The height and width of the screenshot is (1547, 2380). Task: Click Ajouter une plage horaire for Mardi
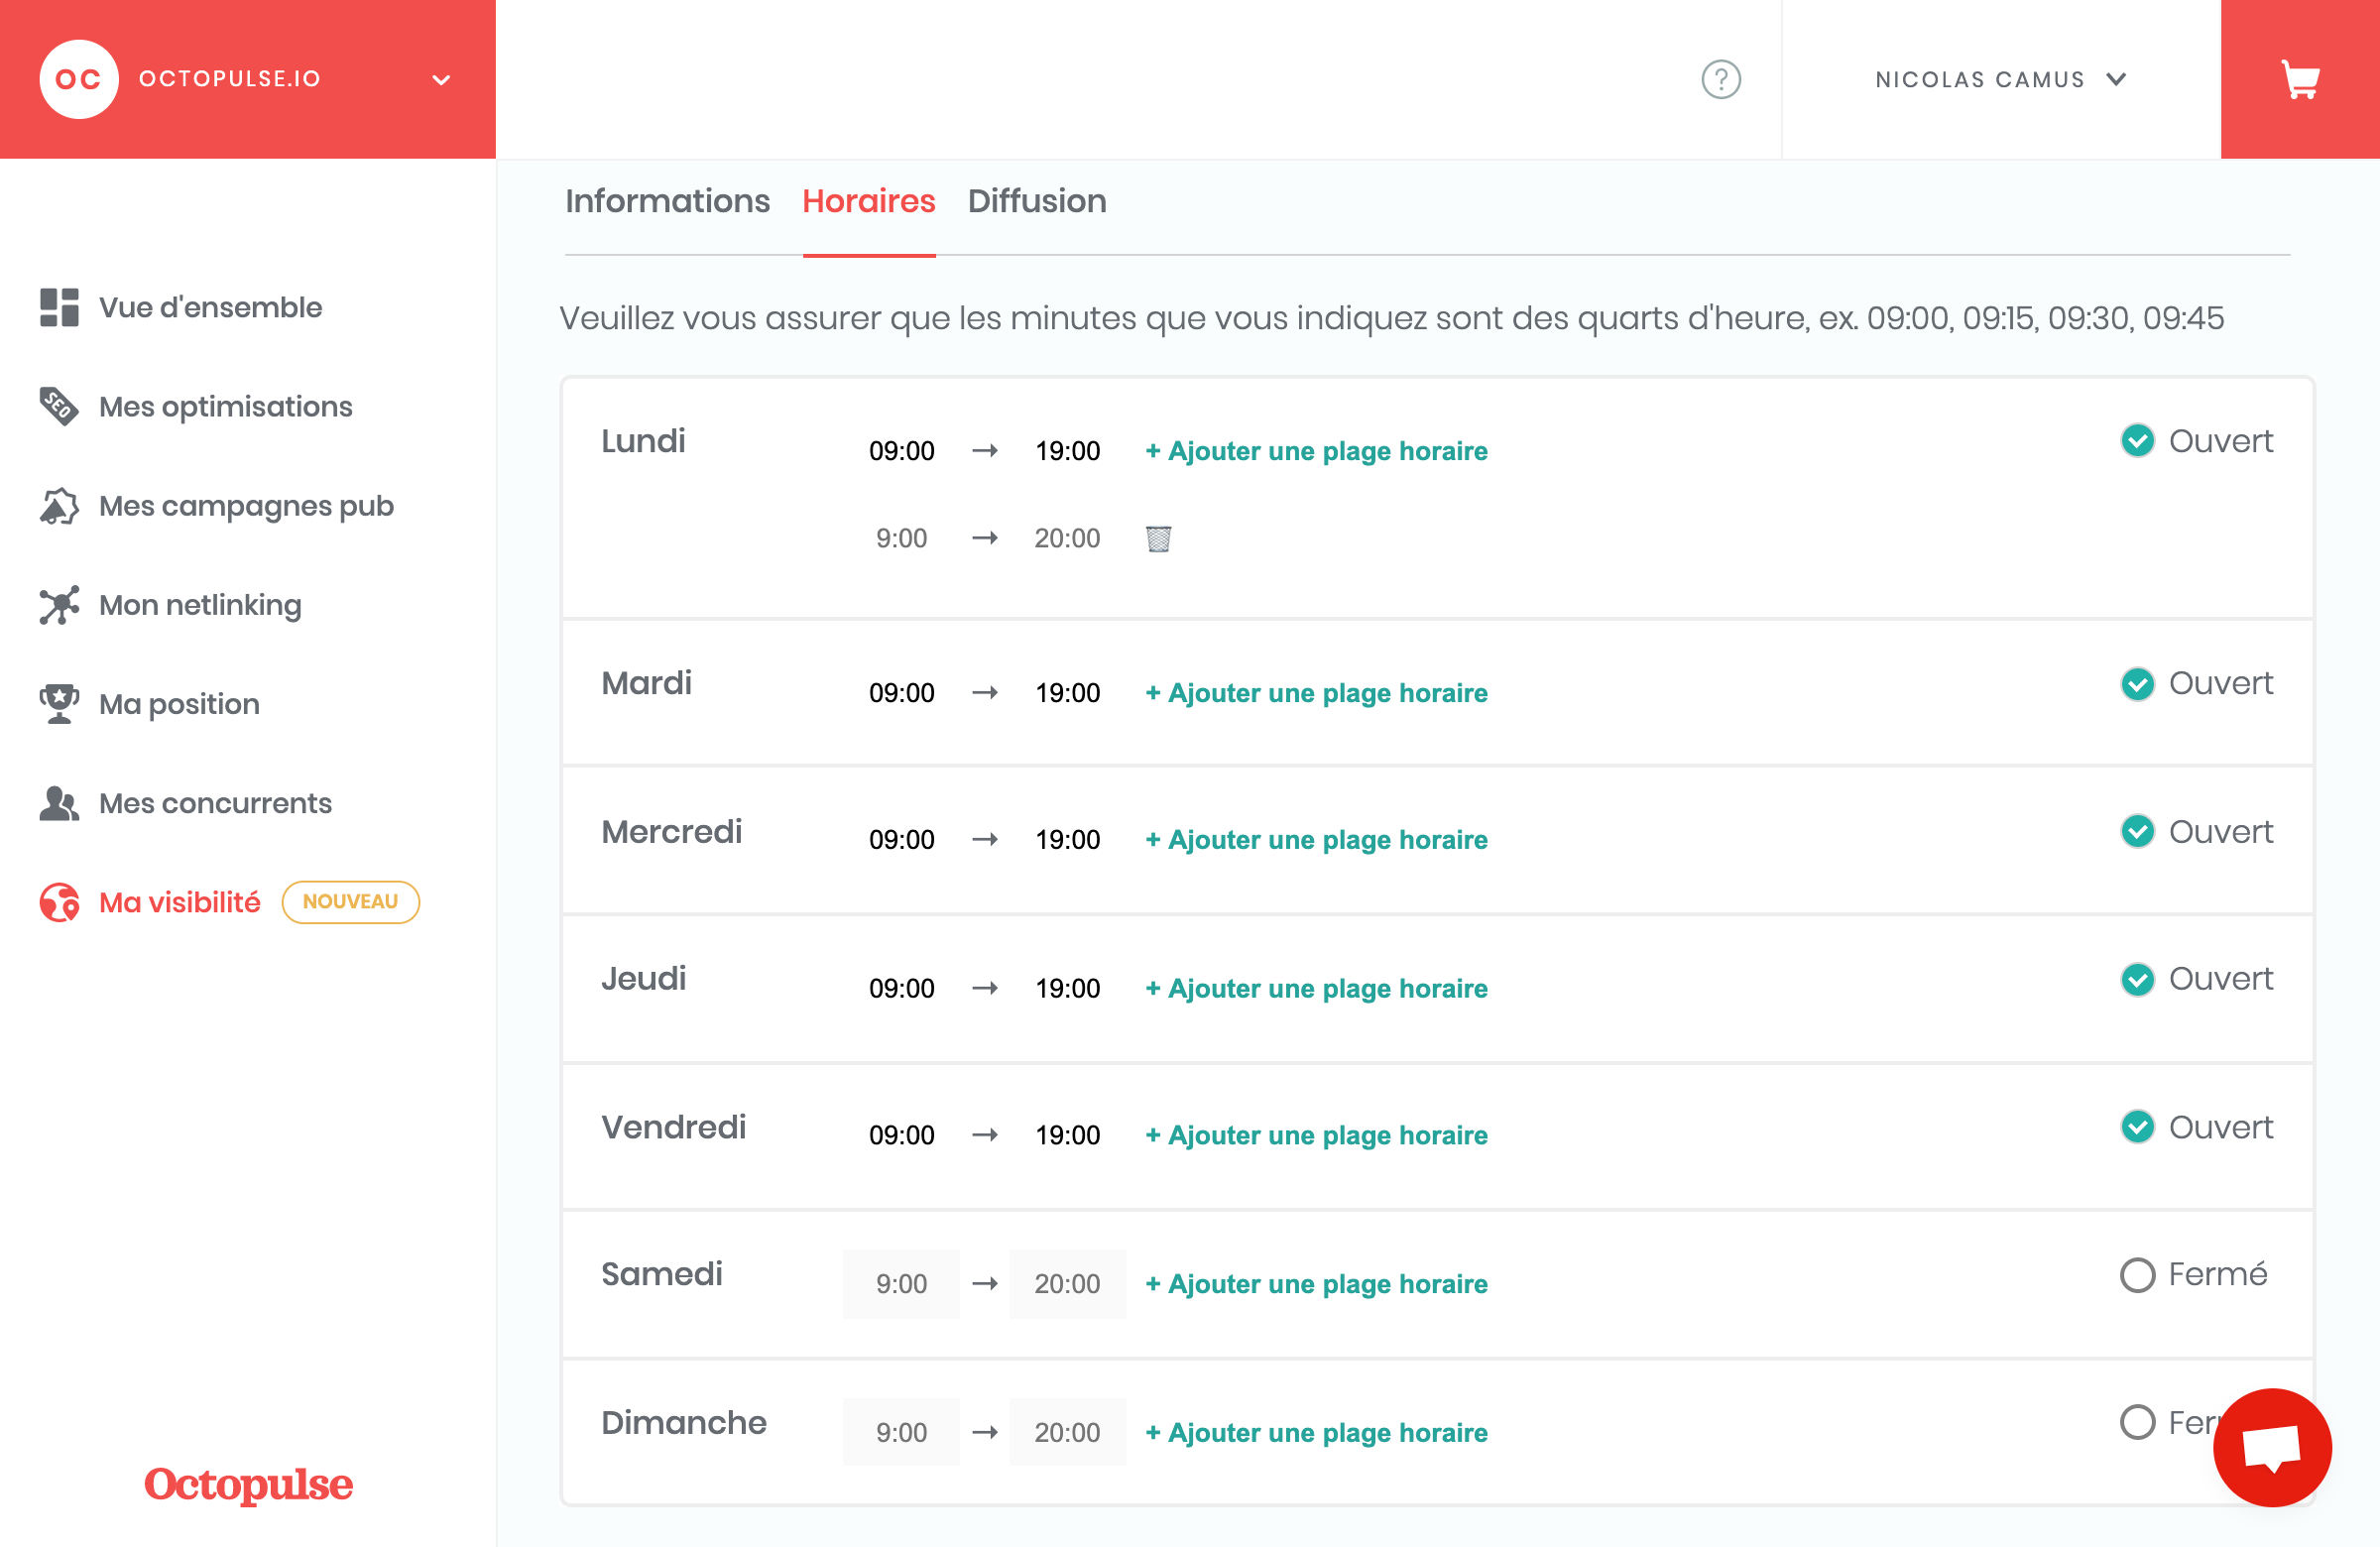tap(1317, 690)
